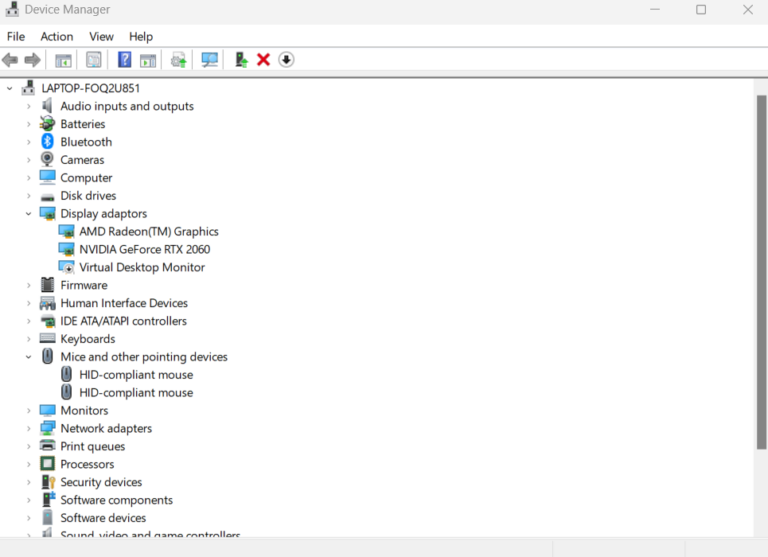The width and height of the screenshot is (768, 557).
Task: Select the Software devices label
Action: 103,518
